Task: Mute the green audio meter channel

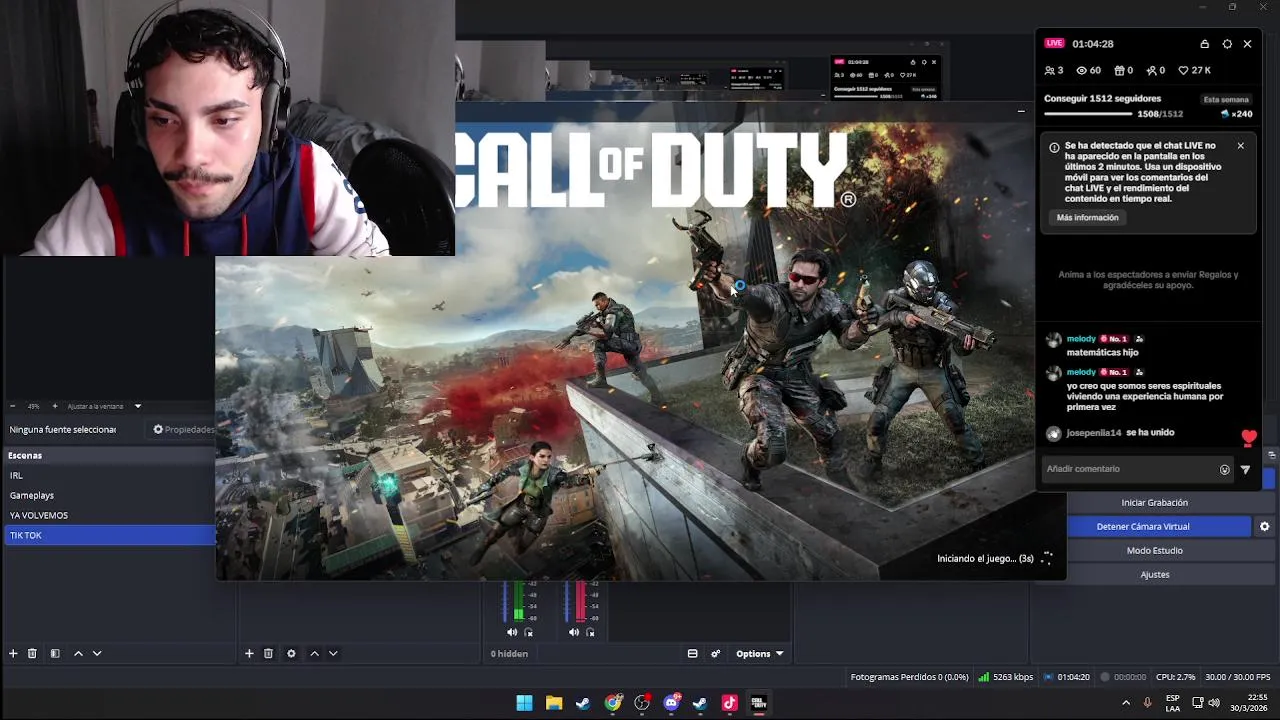Action: [512, 632]
